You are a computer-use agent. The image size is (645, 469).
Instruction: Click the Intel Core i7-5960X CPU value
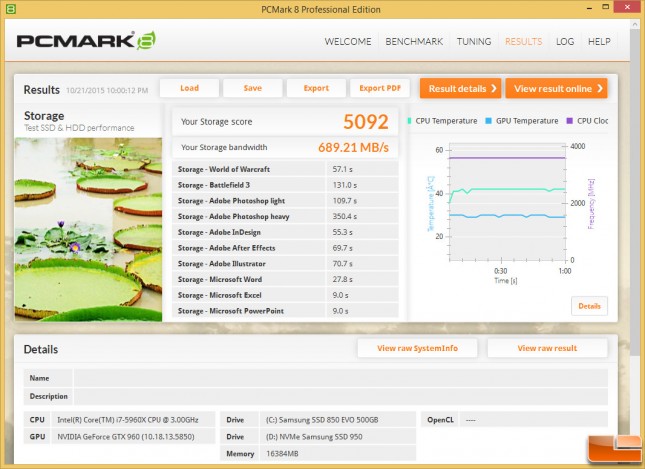tap(128, 420)
